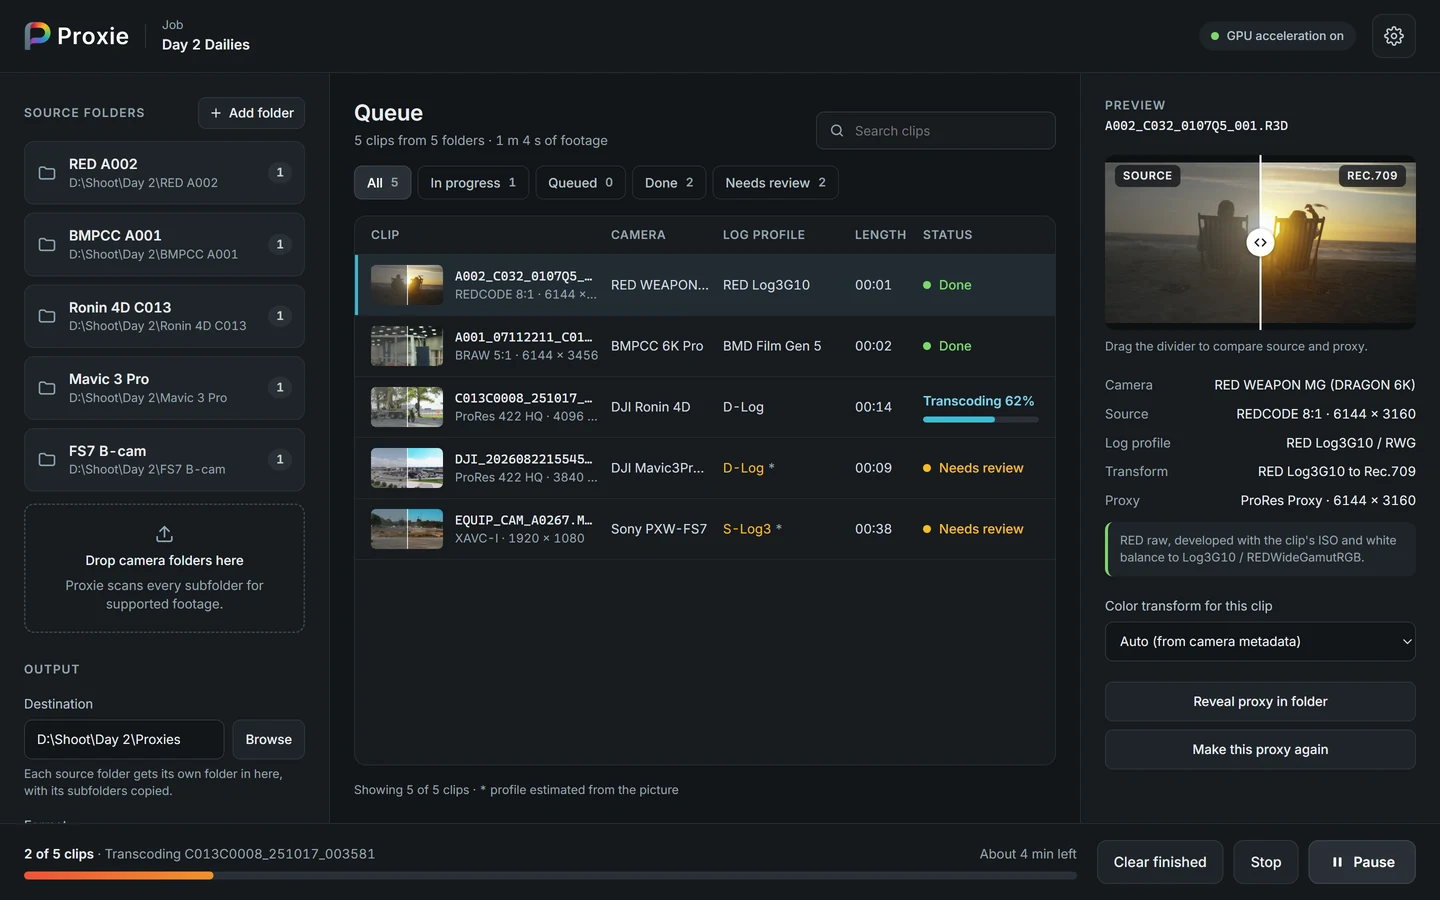Click the search magnifier icon
The image size is (1440, 900).
[837, 131]
